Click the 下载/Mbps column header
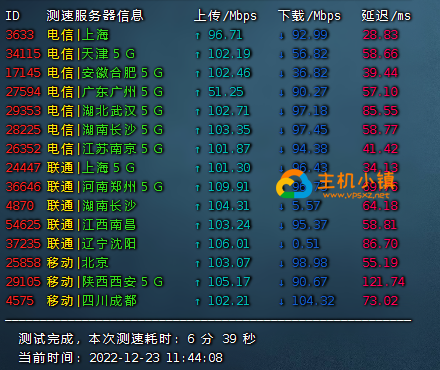The height and width of the screenshot is (370, 440). [310, 16]
